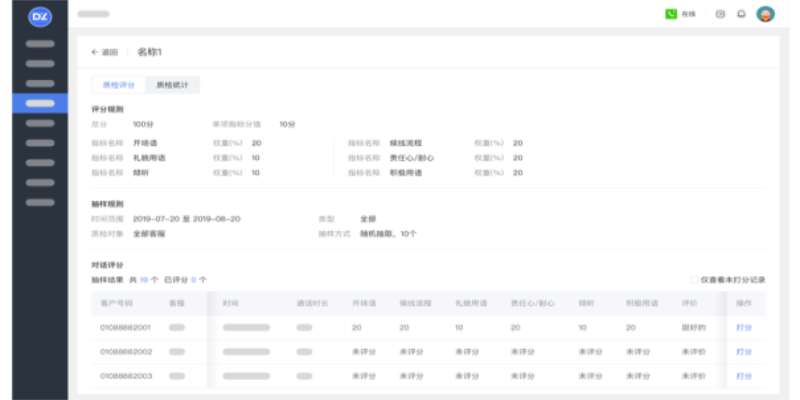Click 打分 for customer 01088882003

pos(743,376)
